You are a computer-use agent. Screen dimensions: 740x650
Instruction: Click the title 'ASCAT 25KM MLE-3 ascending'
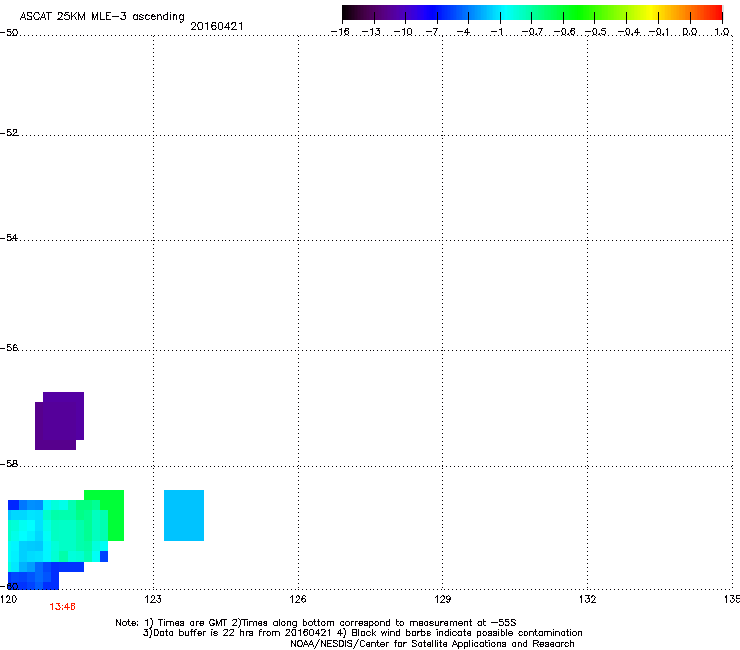pos(102,16)
